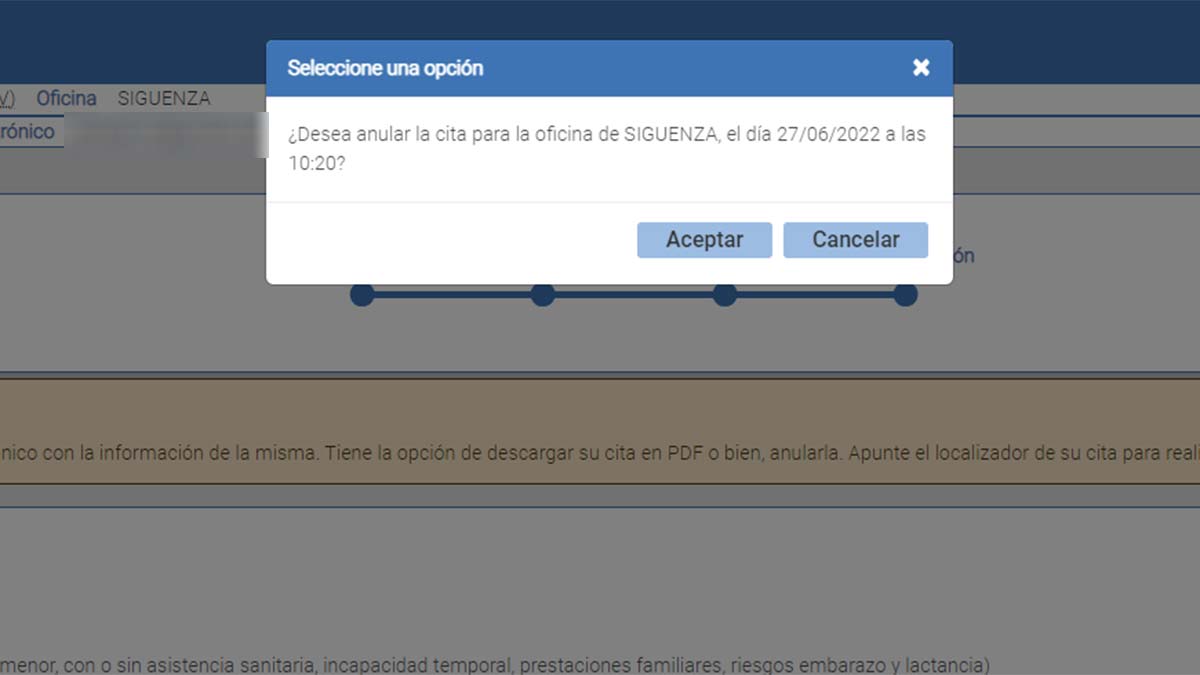Click the underlined link left of 'Oficina'
This screenshot has height=675, width=1200.
coord(7,98)
